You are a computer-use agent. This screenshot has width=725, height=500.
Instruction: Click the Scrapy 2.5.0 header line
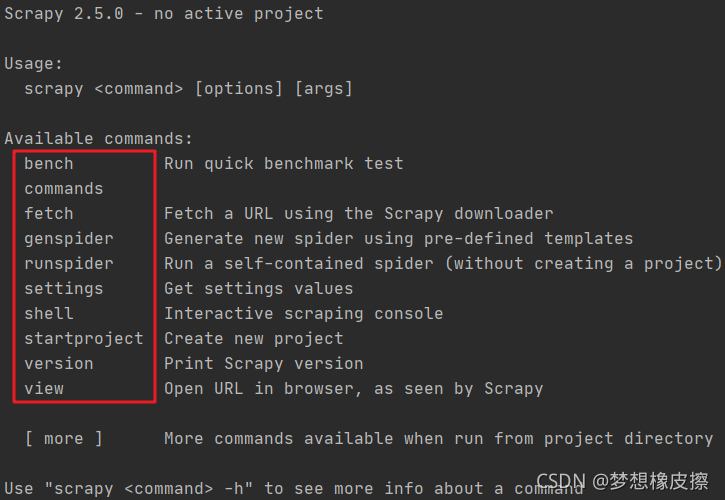pyautogui.click(x=164, y=14)
